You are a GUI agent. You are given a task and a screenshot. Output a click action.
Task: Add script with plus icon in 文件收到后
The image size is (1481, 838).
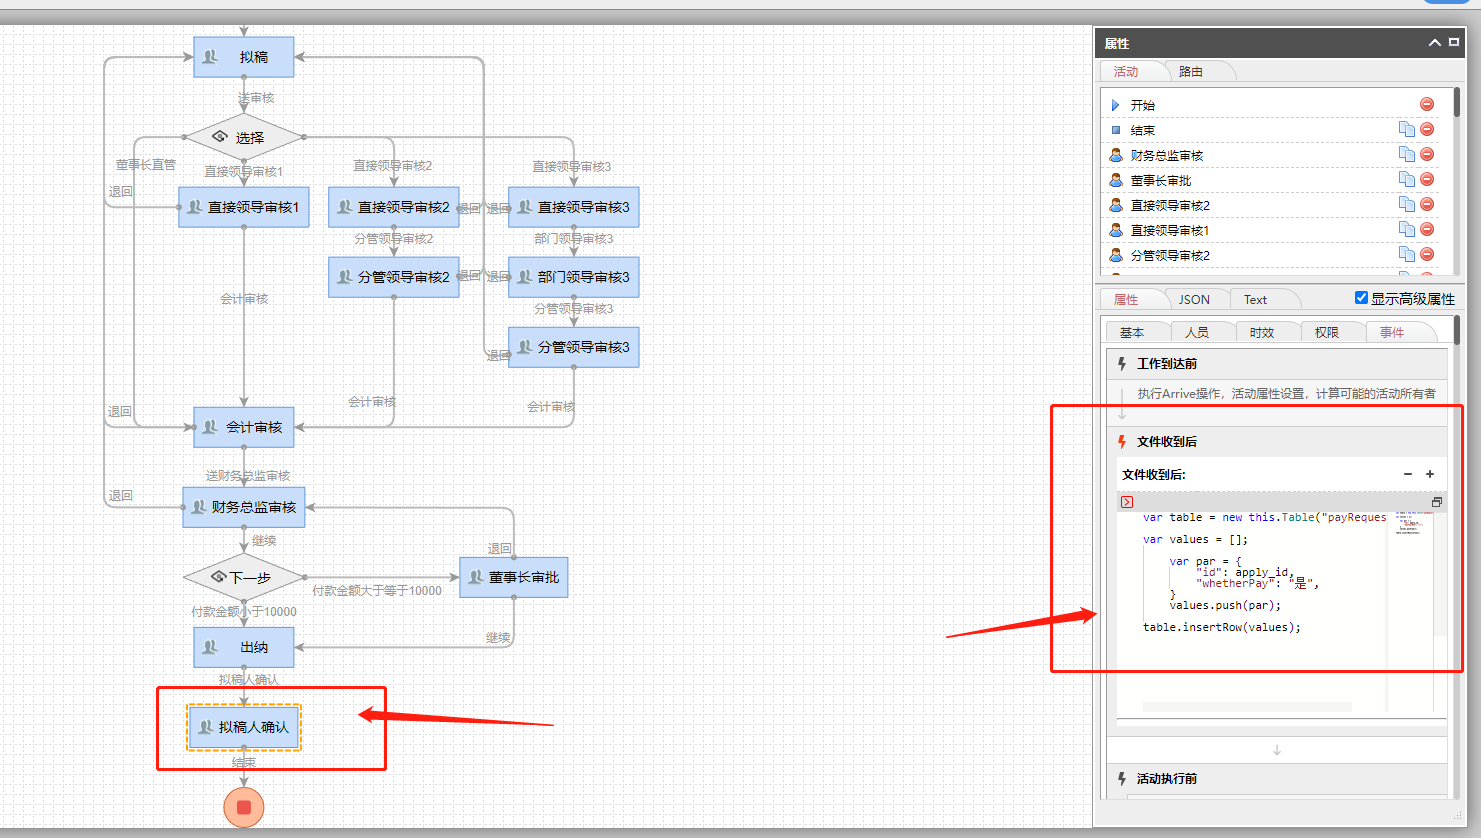tap(1430, 474)
